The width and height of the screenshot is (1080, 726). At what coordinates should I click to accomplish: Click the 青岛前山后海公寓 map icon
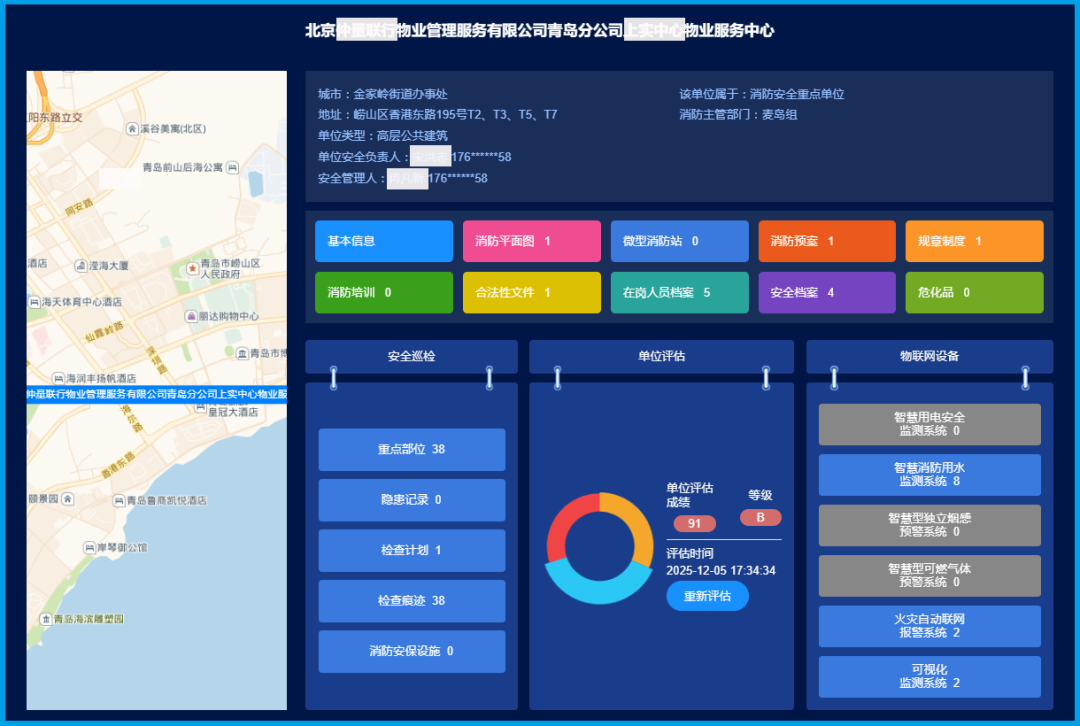[x=232, y=167]
